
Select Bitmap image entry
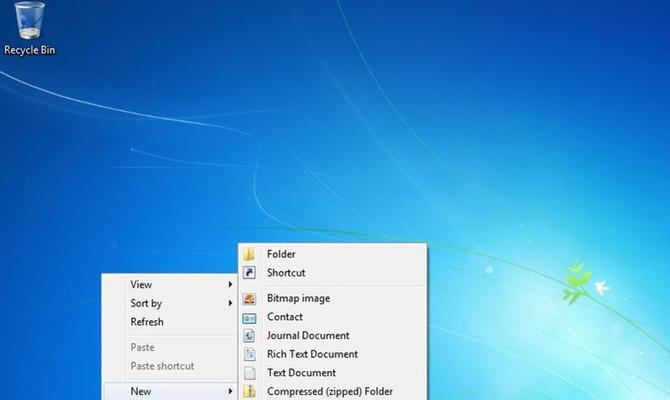pyautogui.click(x=332, y=298)
